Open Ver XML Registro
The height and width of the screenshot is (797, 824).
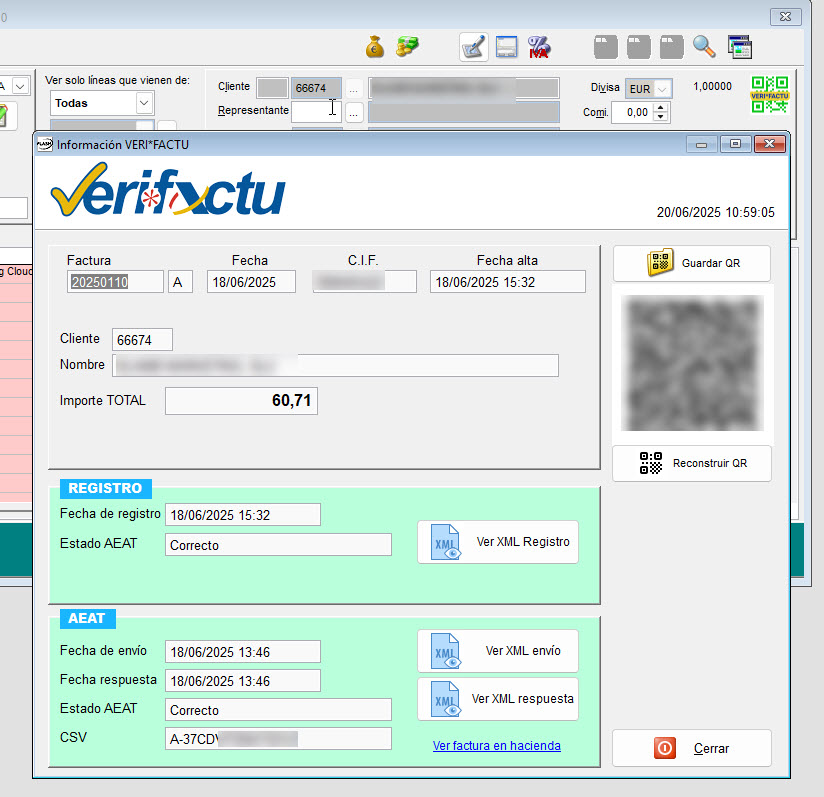point(498,542)
